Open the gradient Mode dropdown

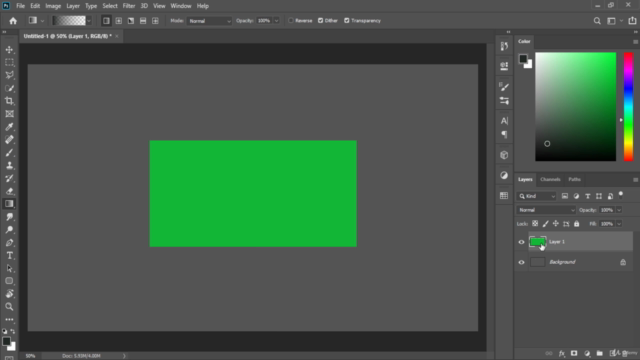tap(209, 21)
